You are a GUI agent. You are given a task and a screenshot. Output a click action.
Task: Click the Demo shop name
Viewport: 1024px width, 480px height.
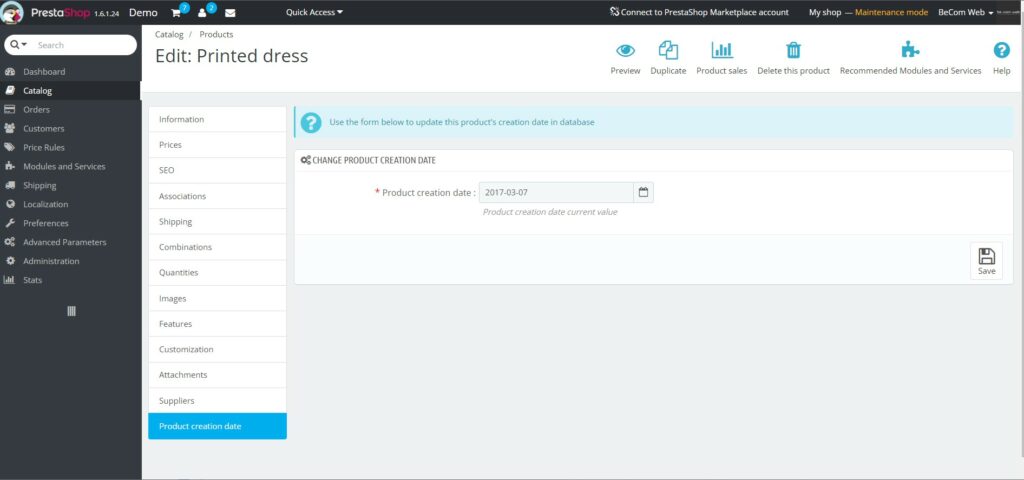tap(143, 12)
